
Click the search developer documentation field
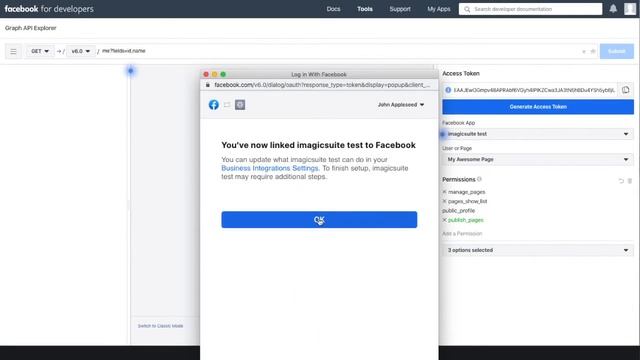[x=530, y=9]
